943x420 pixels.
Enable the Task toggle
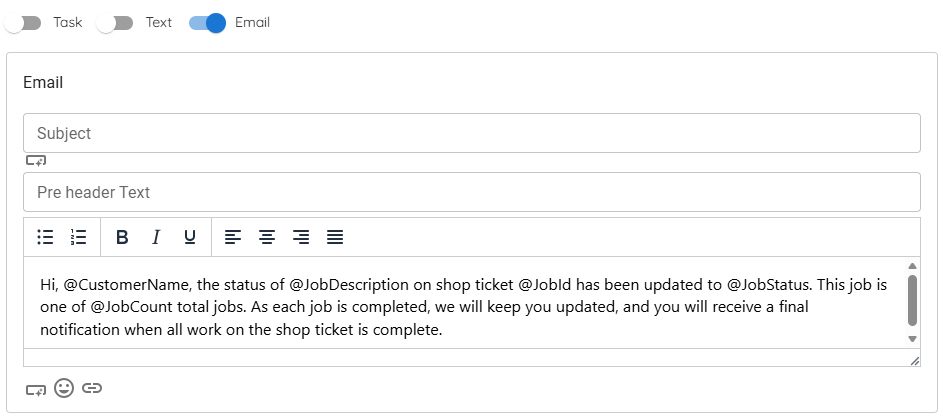point(24,22)
